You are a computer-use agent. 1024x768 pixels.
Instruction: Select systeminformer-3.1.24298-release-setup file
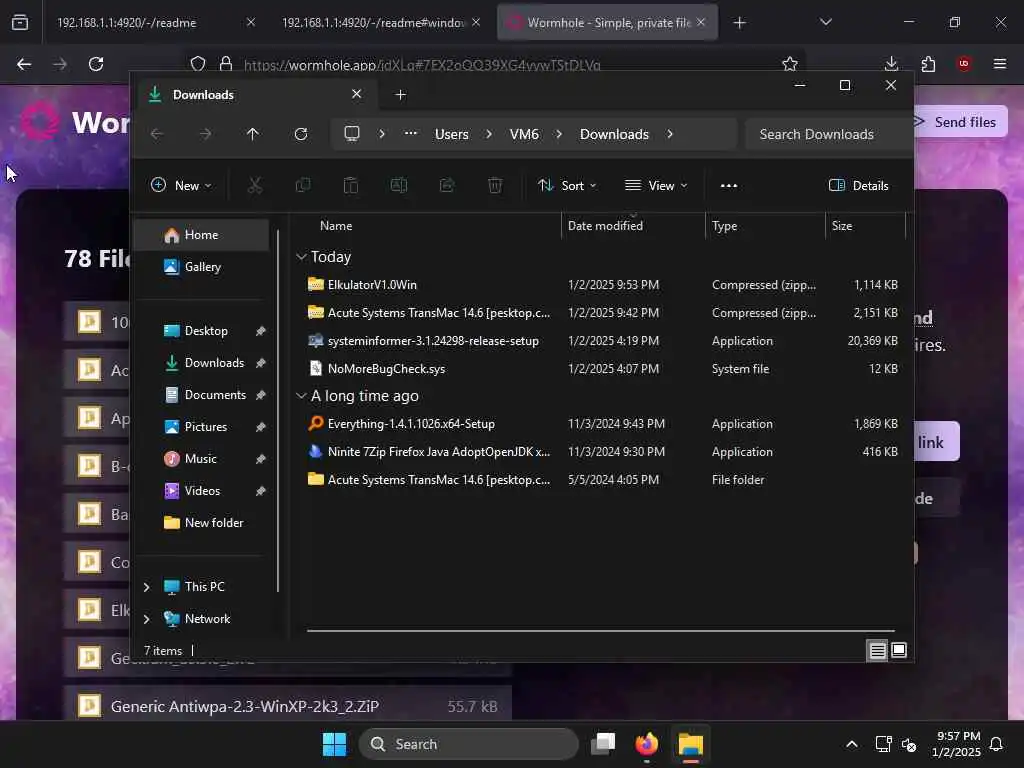[x=601, y=341]
